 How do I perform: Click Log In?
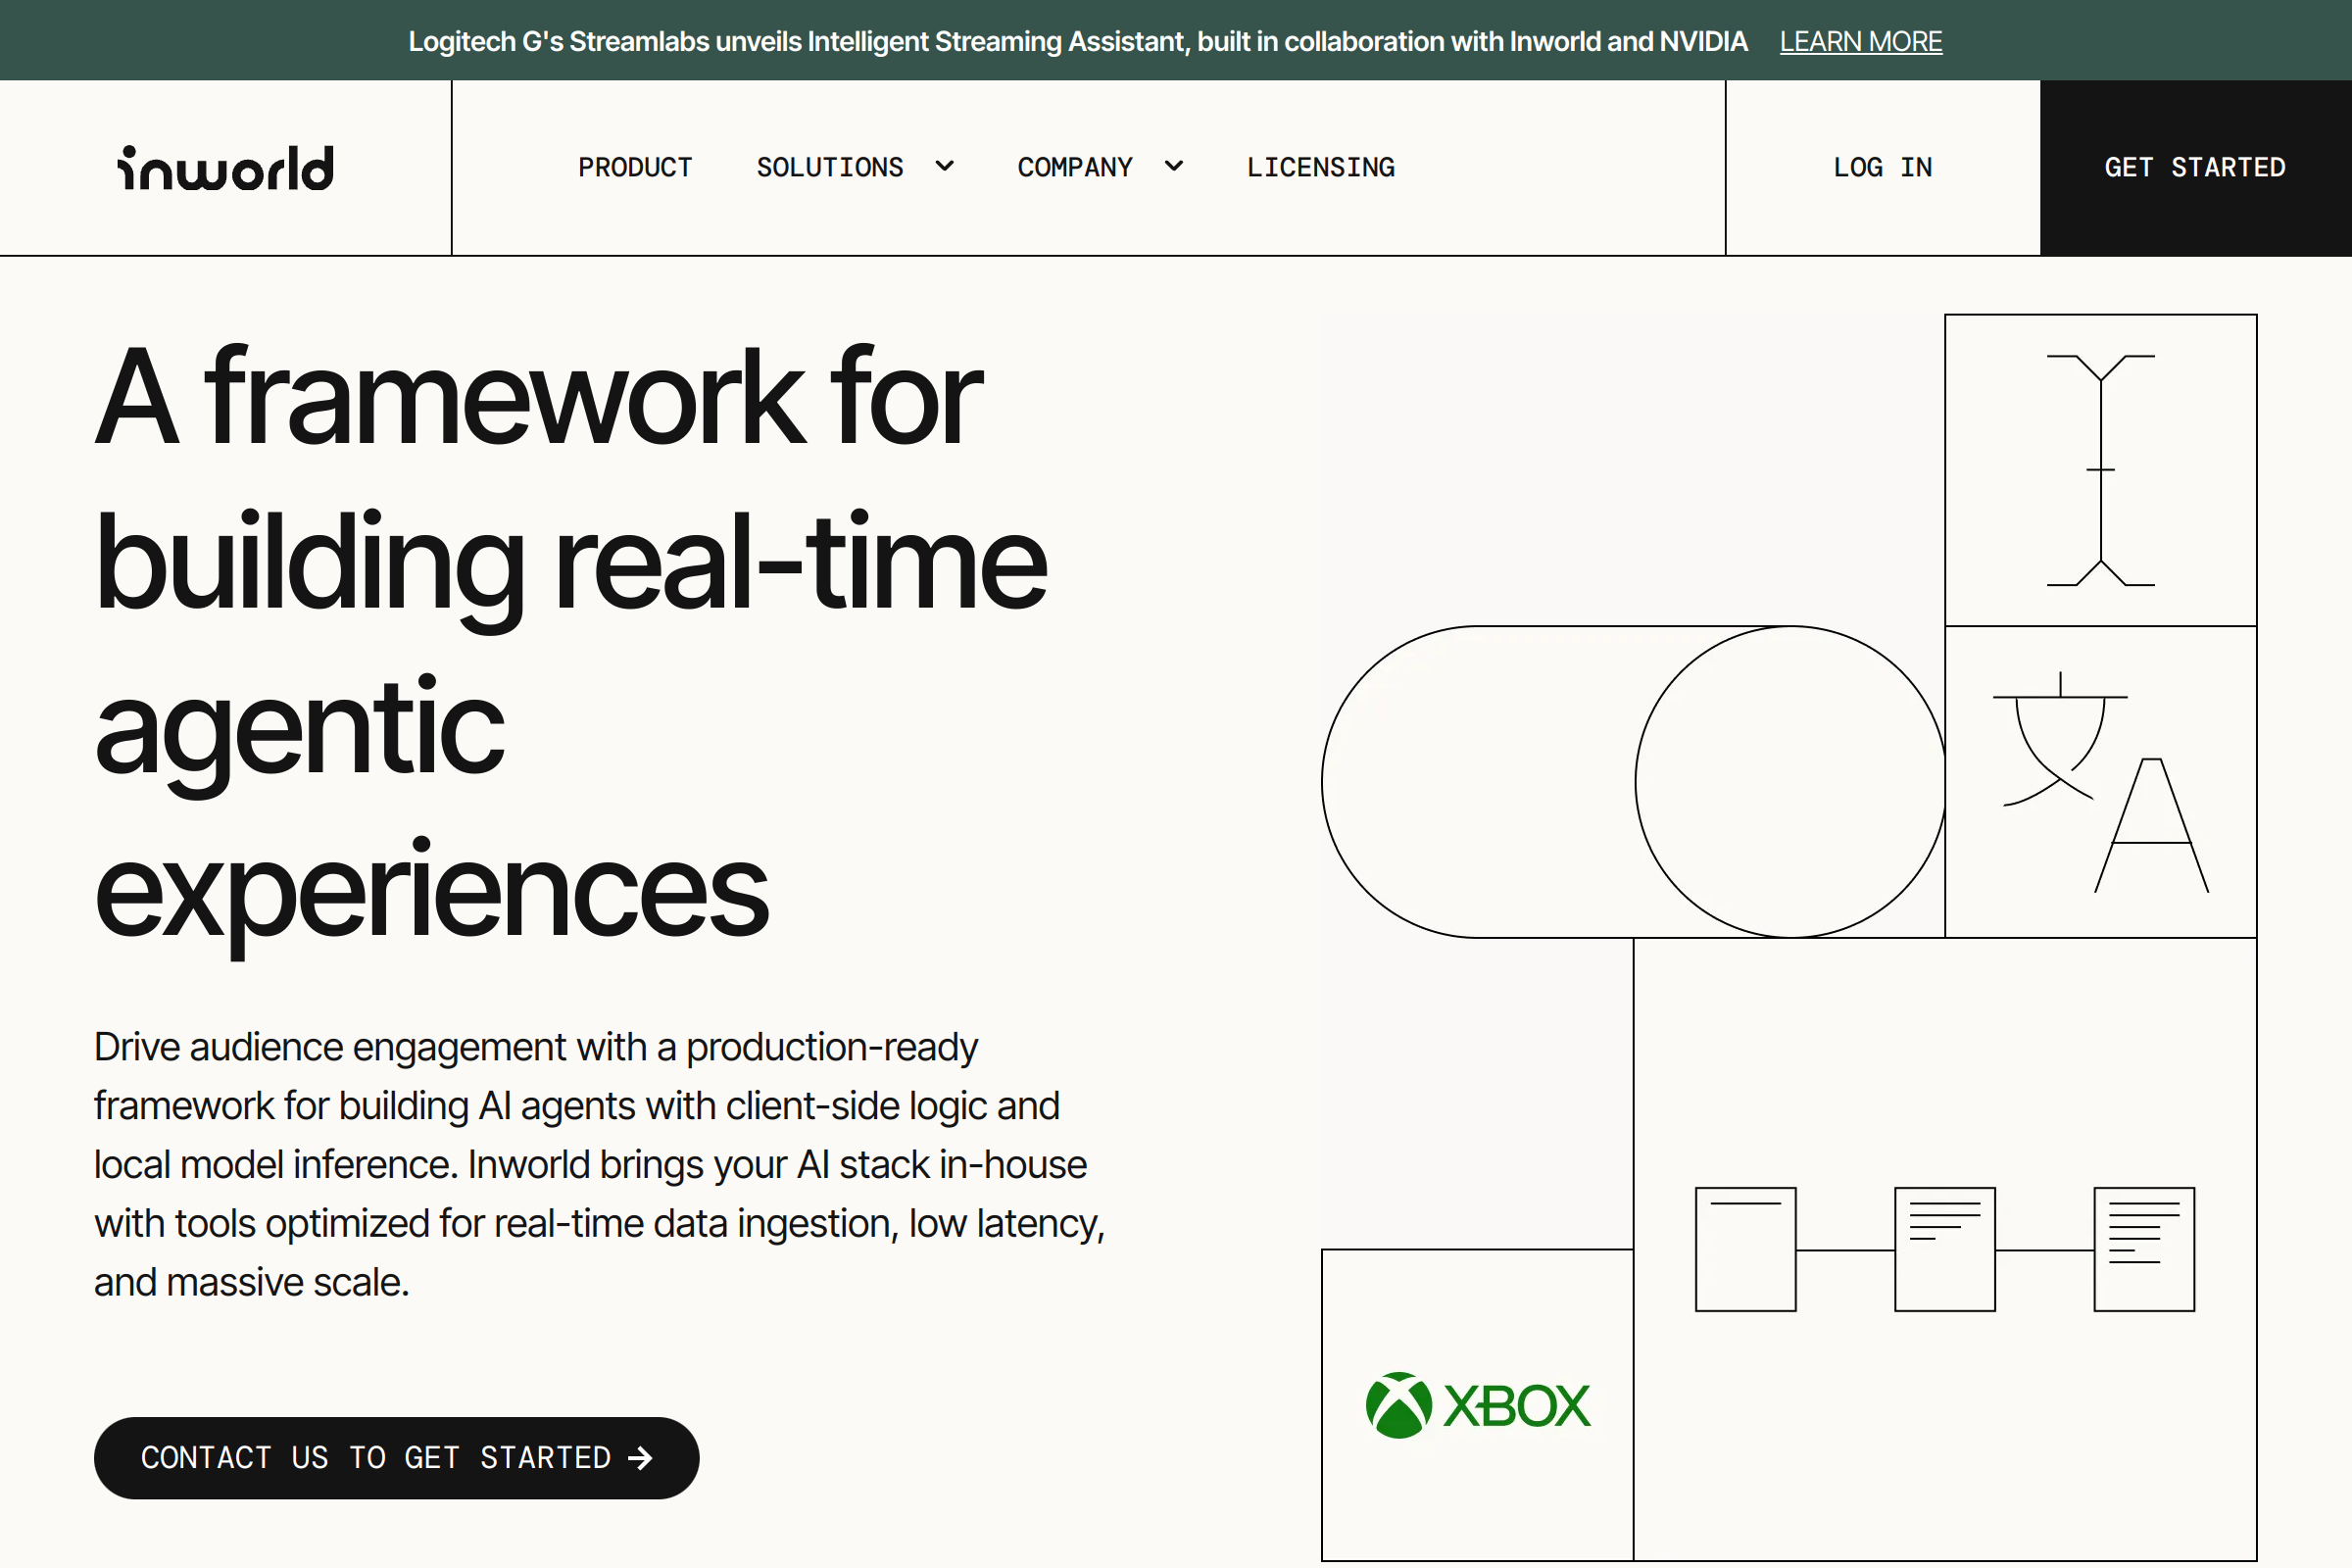[x=1882, y=167]
